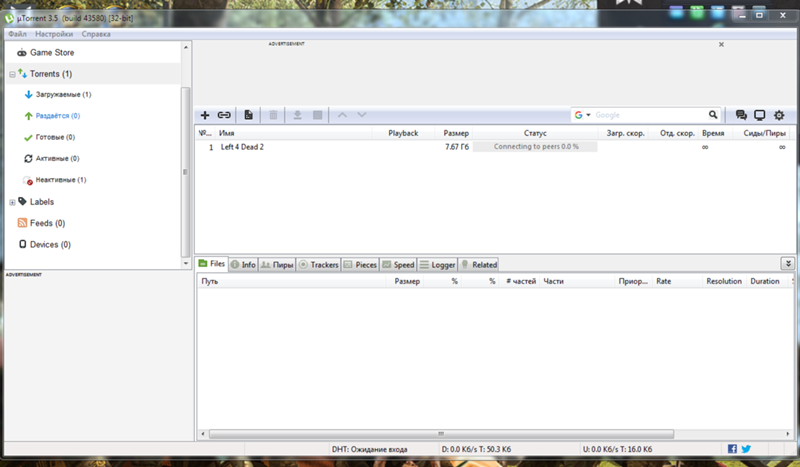Select Готовые (0) filter
This screenshot has height=467, width=800.
click(55, 137)
